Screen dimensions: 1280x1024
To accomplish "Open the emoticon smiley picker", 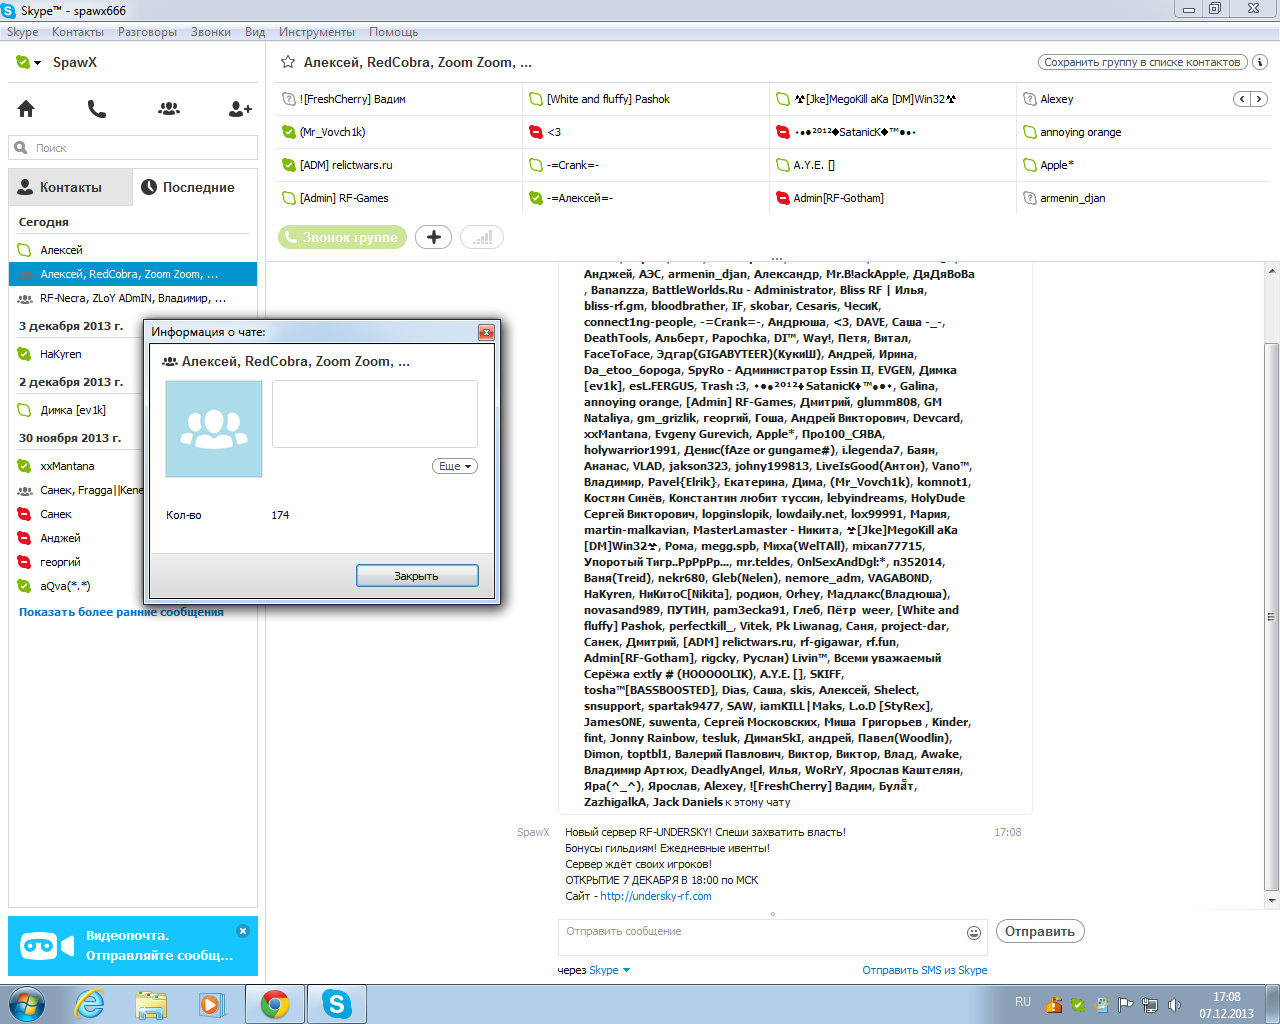I will [974, 933].
